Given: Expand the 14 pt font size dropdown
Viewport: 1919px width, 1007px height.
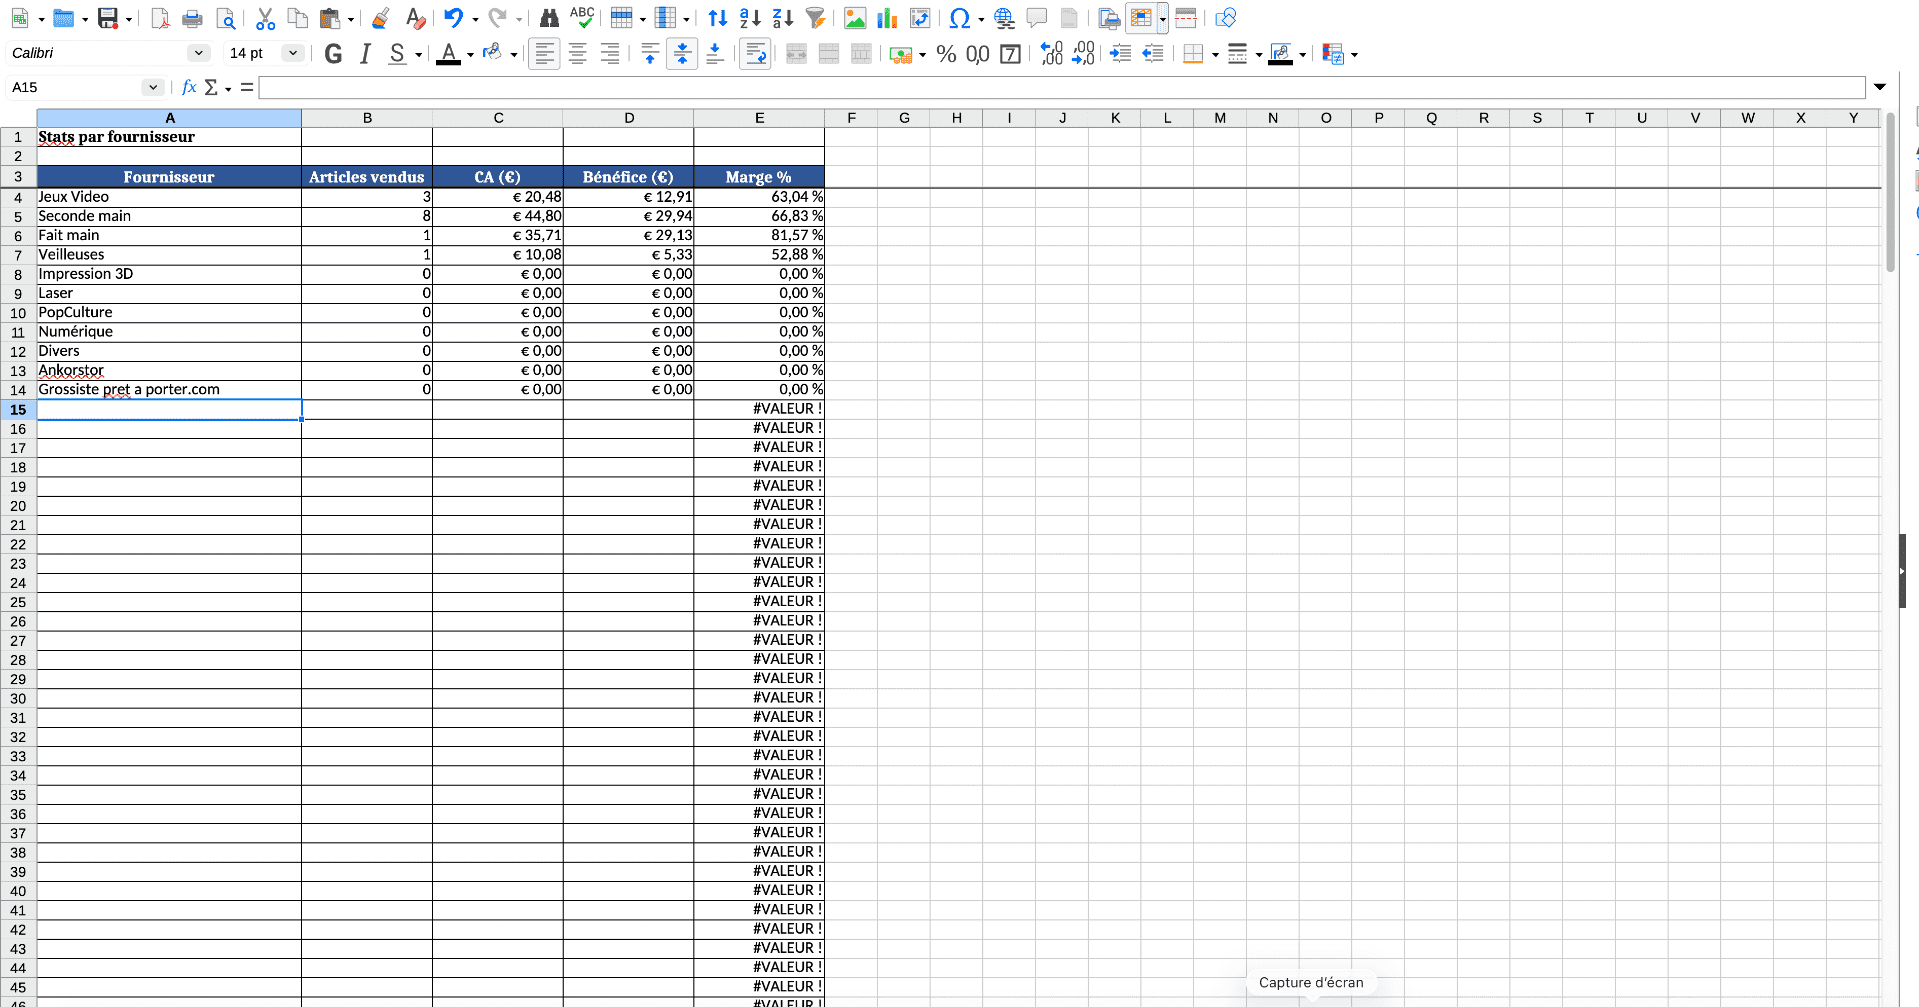Looking at the screenshot, I should (x=292, y=53).
